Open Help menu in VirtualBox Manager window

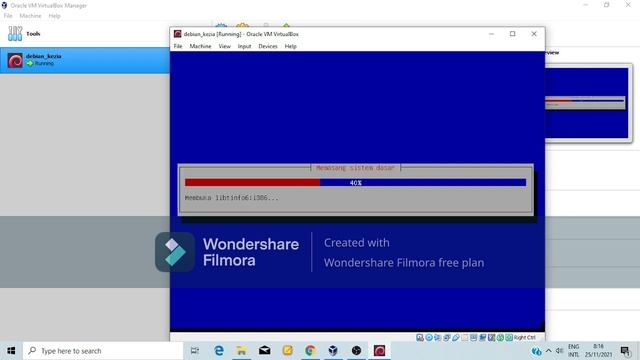point(54,16)
